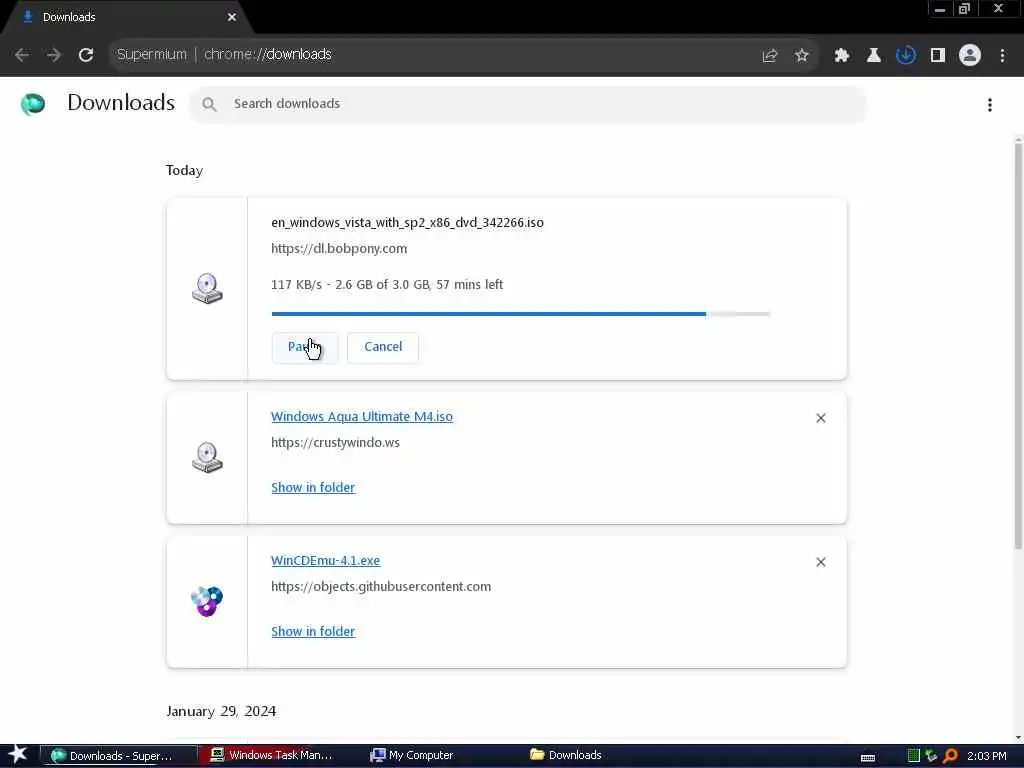
Task: Click the 117 KB/s download status text
Action: (387, 285)
